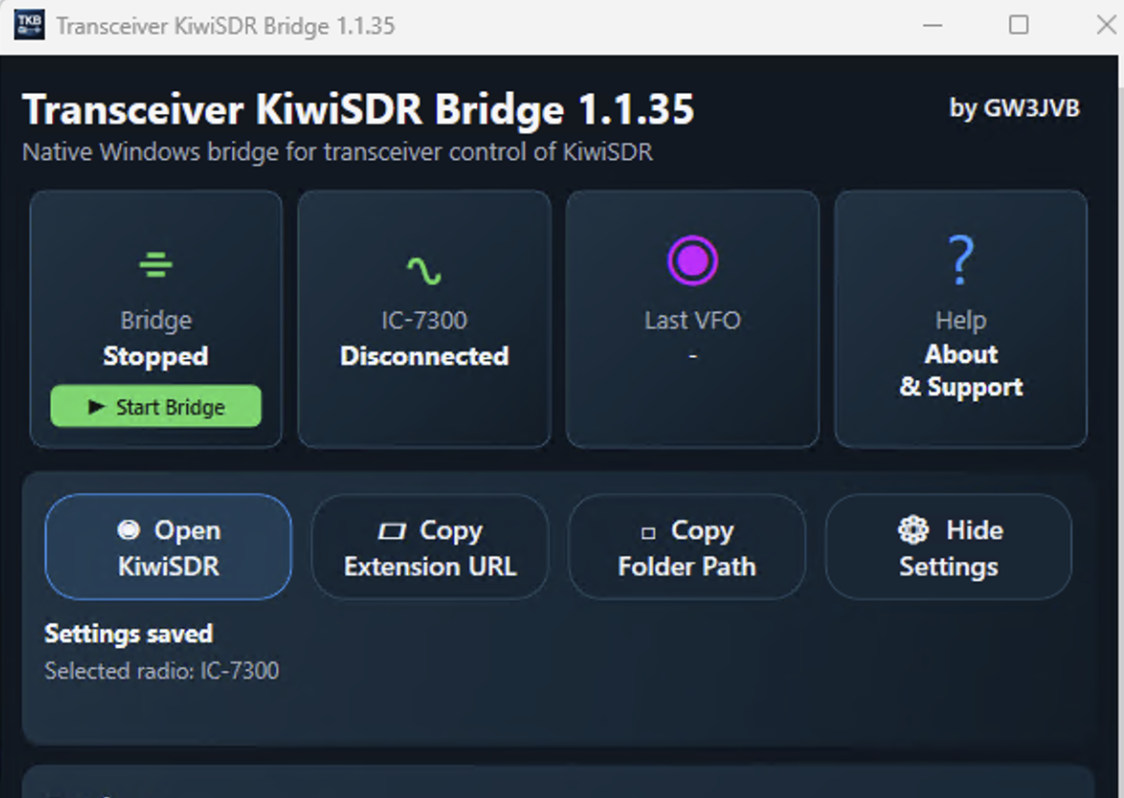Click the purple Last VFO circle icon

click(692, 260)
